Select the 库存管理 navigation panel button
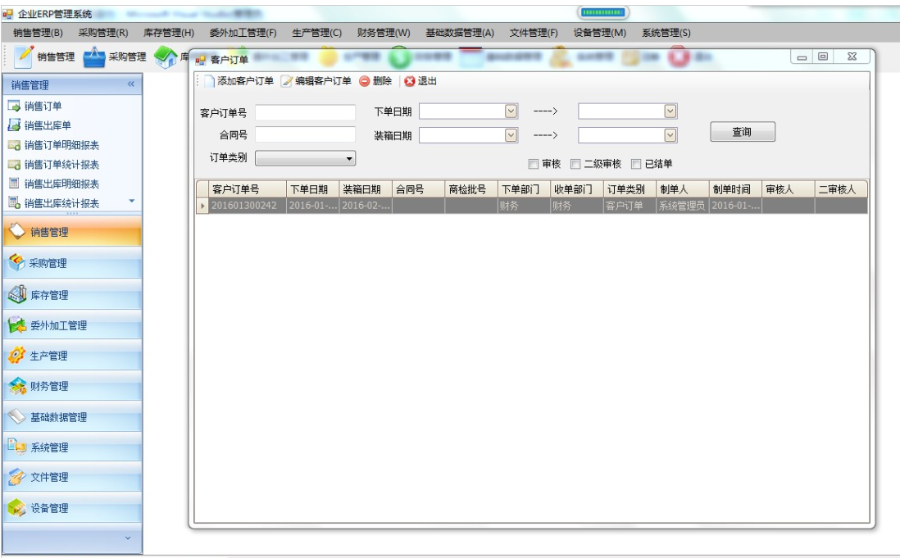This screenshot has width=900, height=558. pyautogui.click(x=72, y=294)
